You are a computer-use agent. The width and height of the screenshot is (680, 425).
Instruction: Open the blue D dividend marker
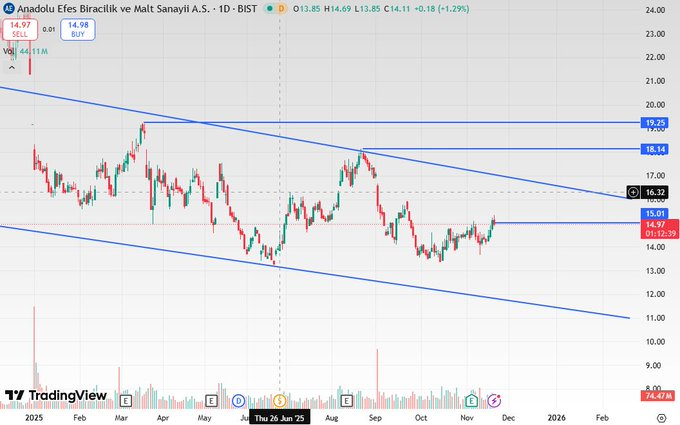(239, 401)
